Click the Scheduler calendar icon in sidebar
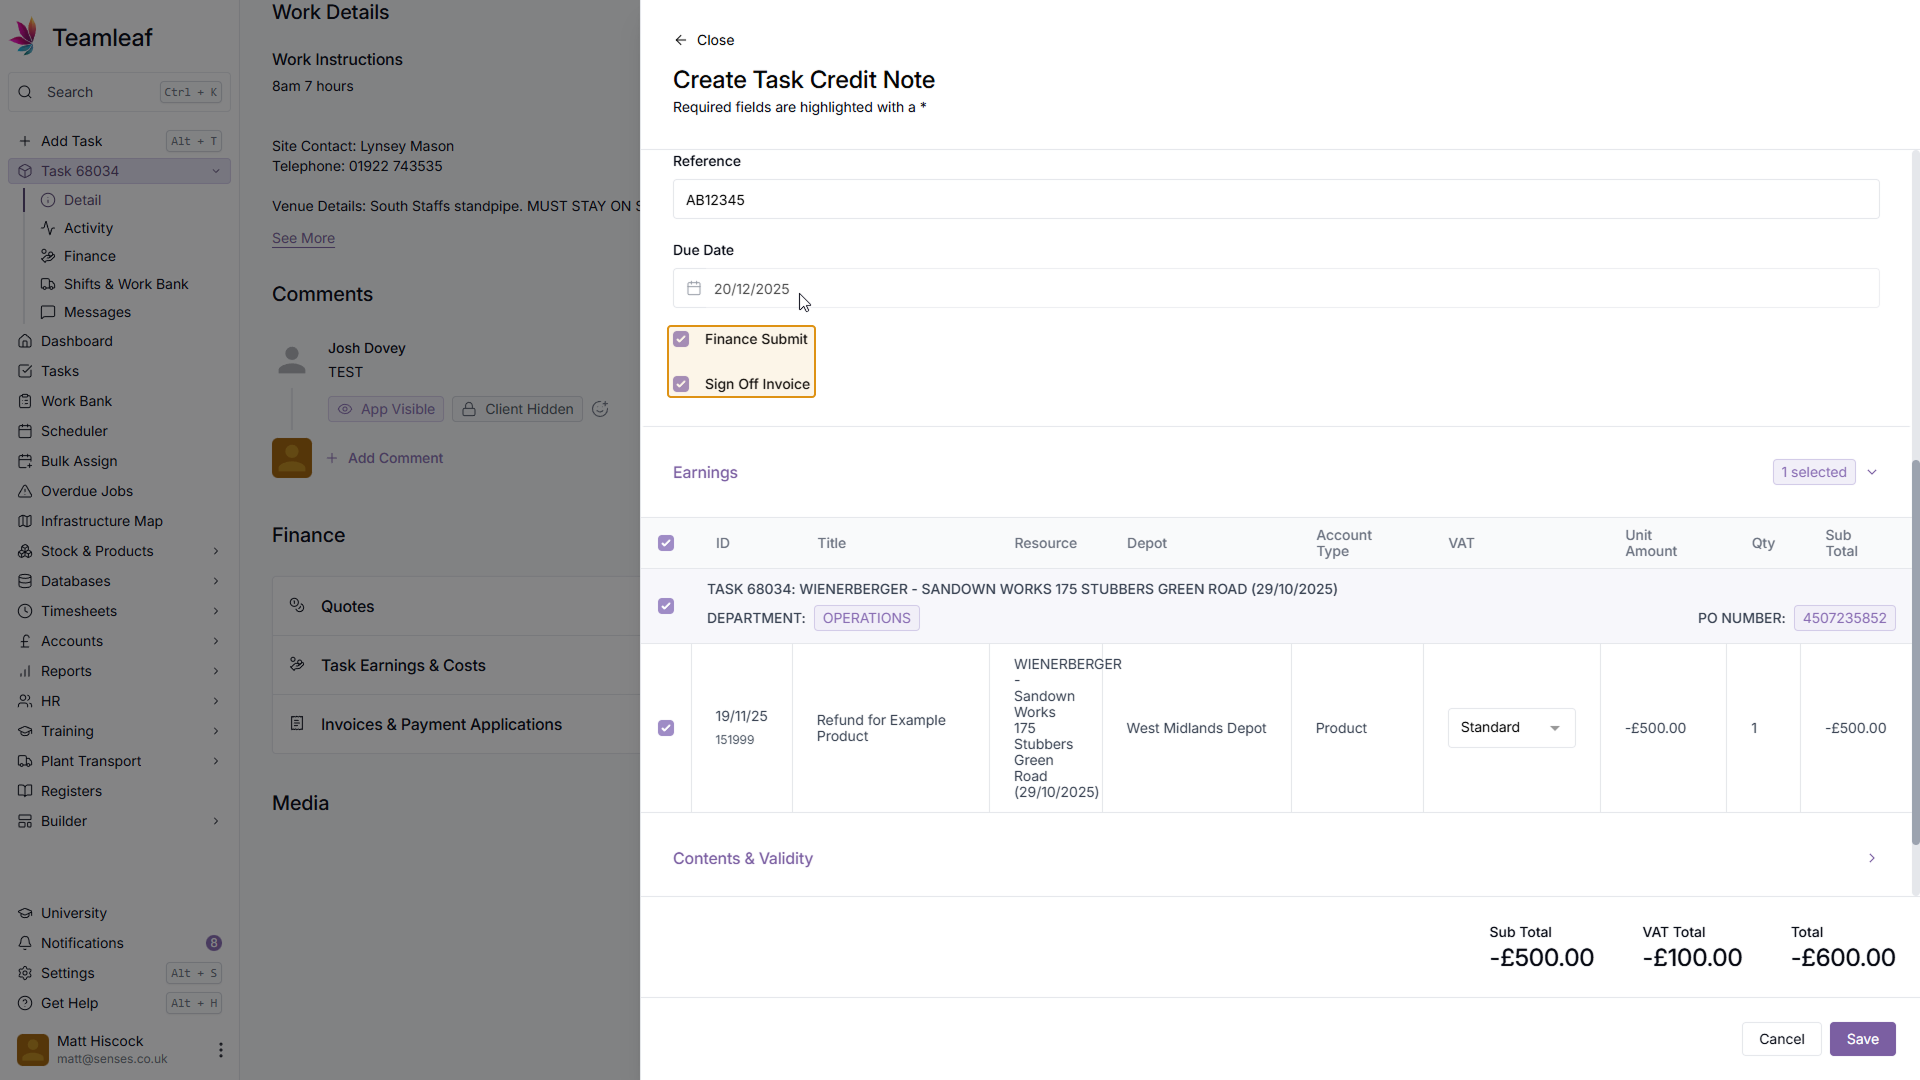 click(x=25, y=431)
